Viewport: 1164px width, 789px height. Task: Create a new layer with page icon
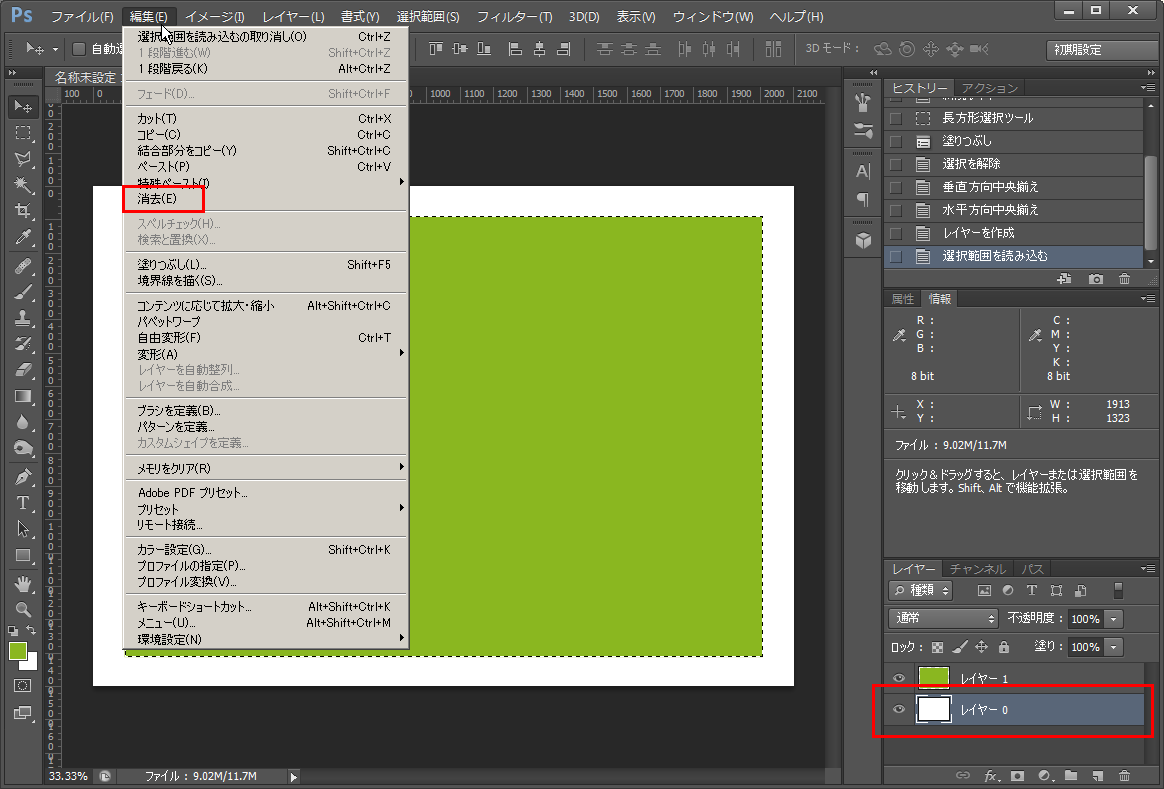pyautogui.click(x=1097, y=775)
